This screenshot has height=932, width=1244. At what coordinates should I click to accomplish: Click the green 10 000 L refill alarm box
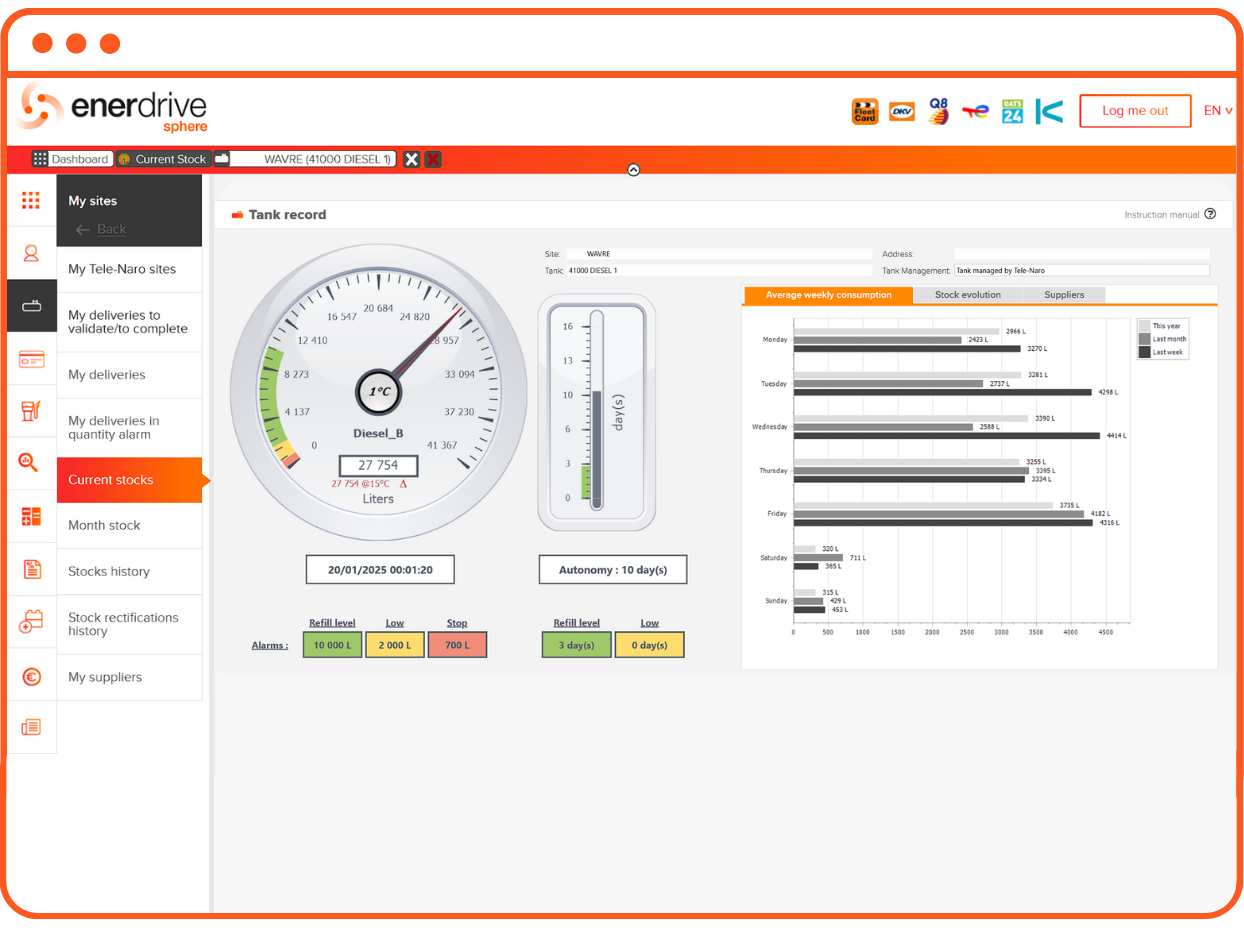coord(332,645)
